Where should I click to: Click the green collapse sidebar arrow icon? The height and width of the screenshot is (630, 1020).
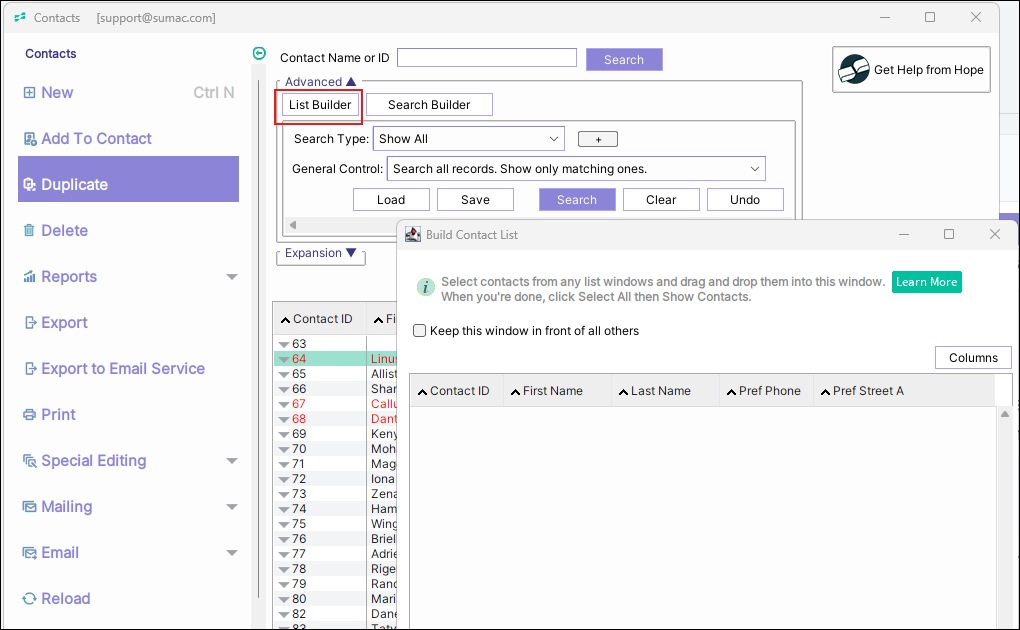[260, 54]
